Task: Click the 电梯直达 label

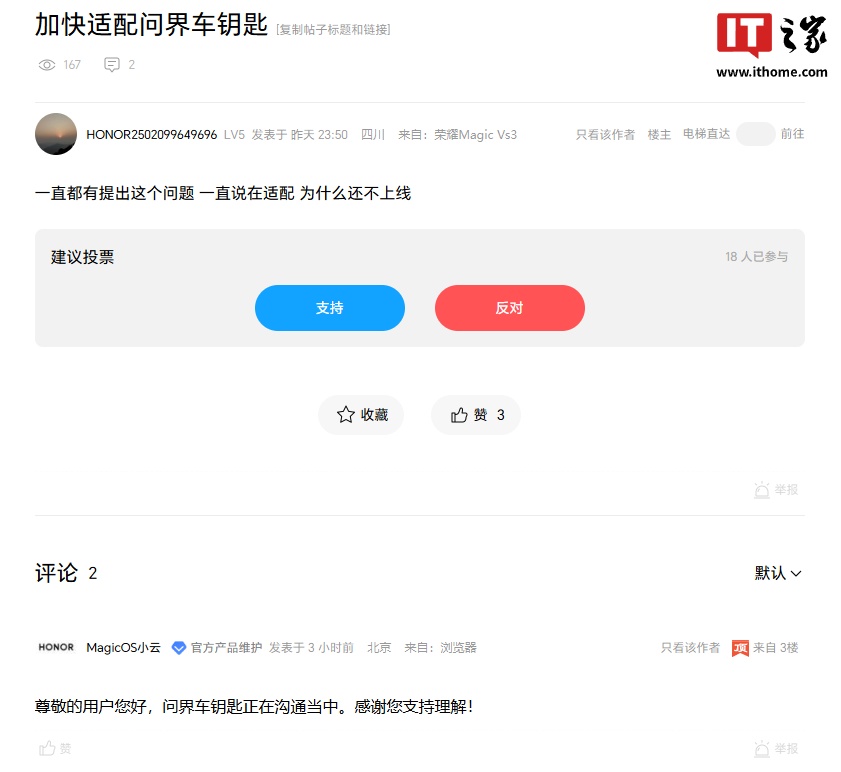Action: tap(706, 134)
